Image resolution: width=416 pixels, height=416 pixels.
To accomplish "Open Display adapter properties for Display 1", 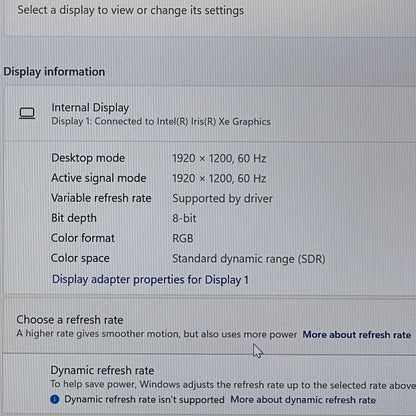I will [150, 279].
